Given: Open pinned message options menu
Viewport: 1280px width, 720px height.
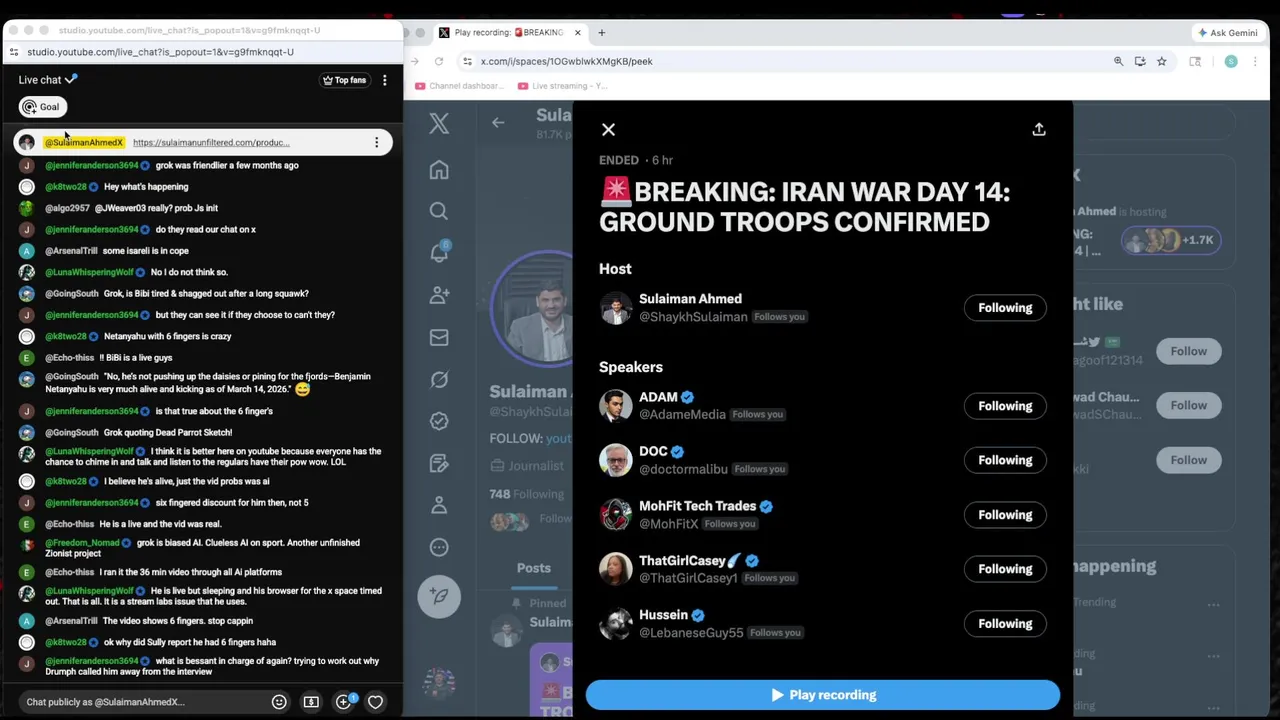Looking at the screenshot, I should pyautogui.click(x=376, y=143).
